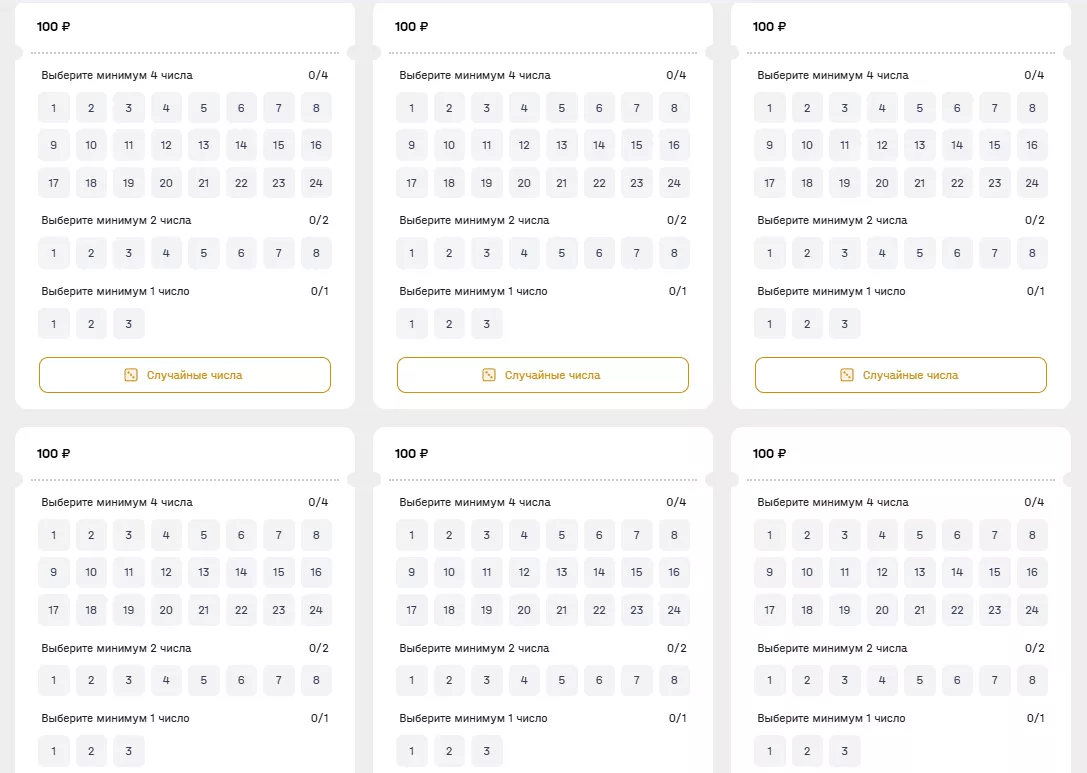Viewport: 1087px width, 773px height.
Task: Click the dice icon in the top-left ticket
Action: [x=130, y=375]
